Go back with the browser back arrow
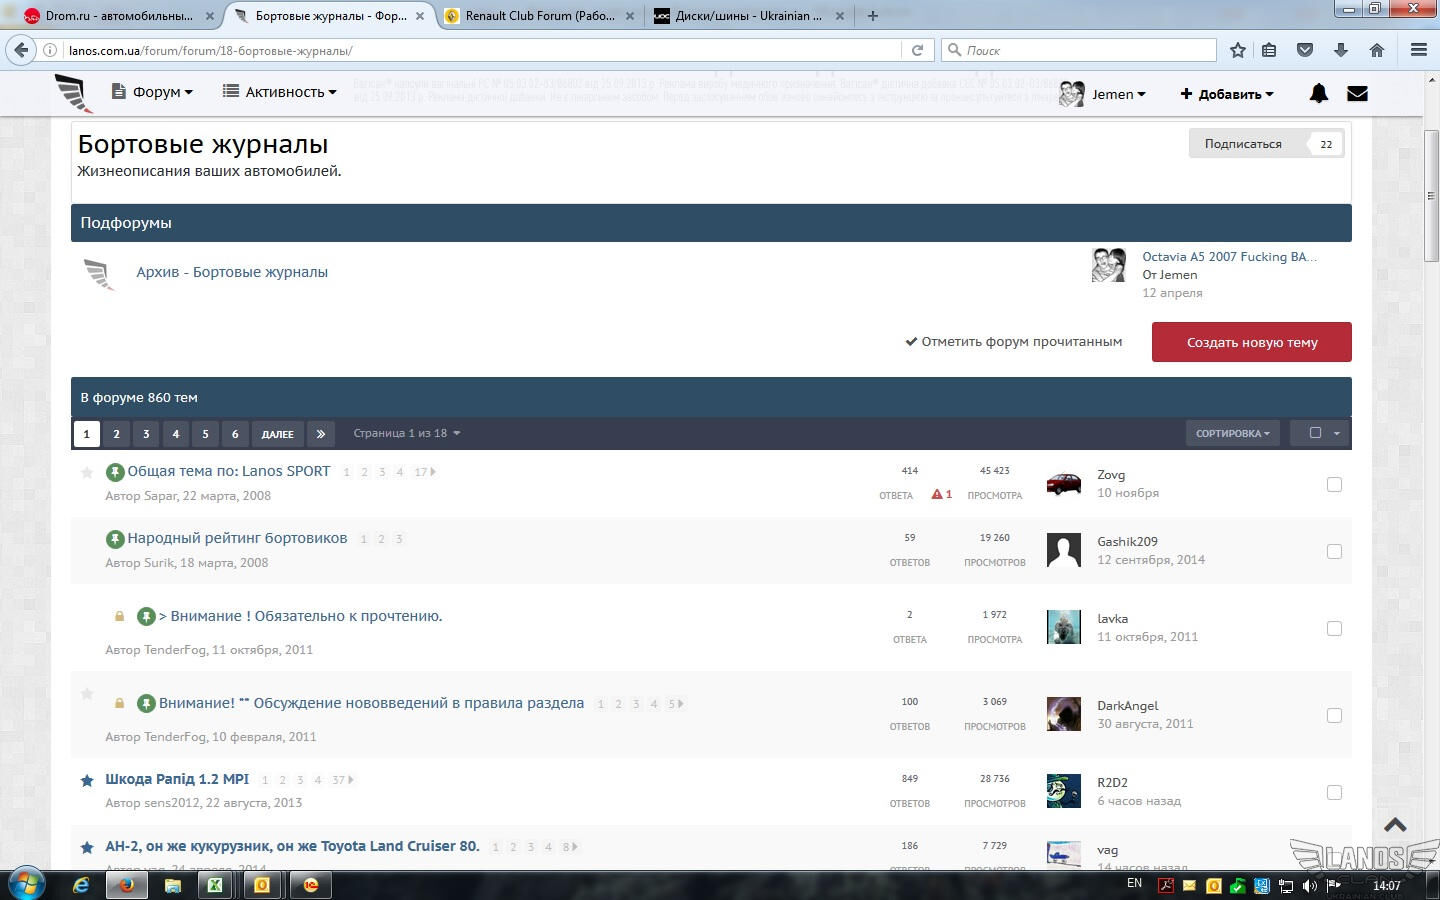 (21, 50)
